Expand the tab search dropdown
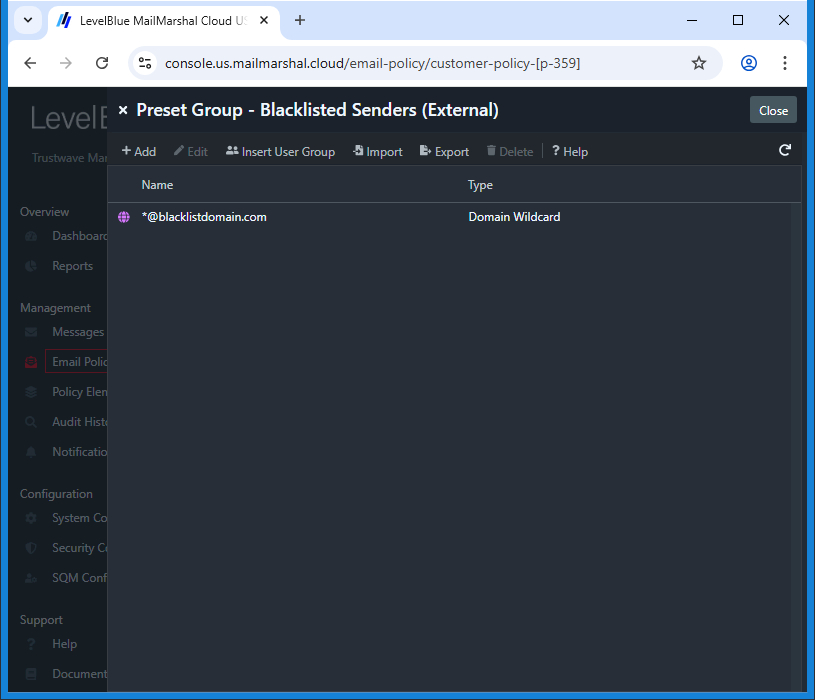The width and height of the screenshot is (815, 700). [28, 20]
